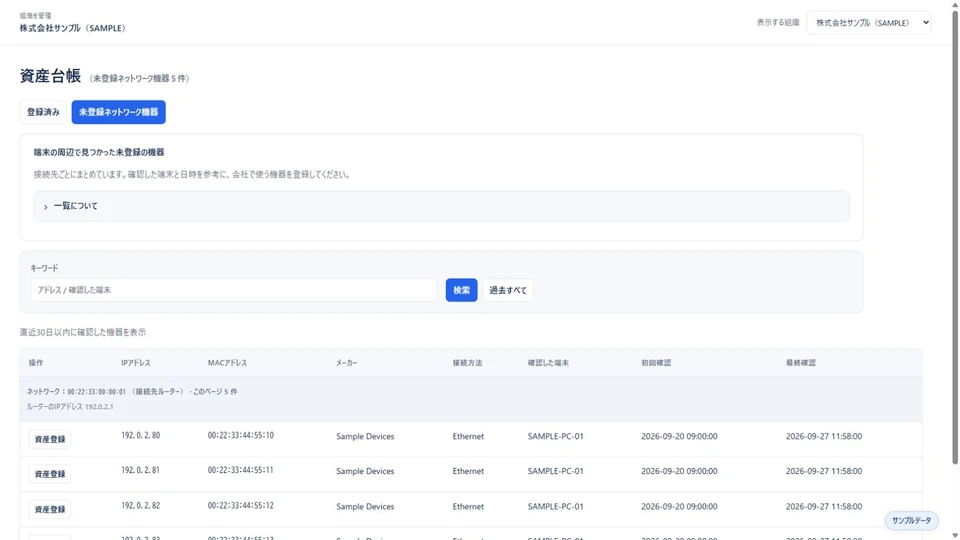Click 資産登録 for 192.0.2.81
Viewport: 960px width, 540px height.
pyautogui.click(x=50, y=474)
